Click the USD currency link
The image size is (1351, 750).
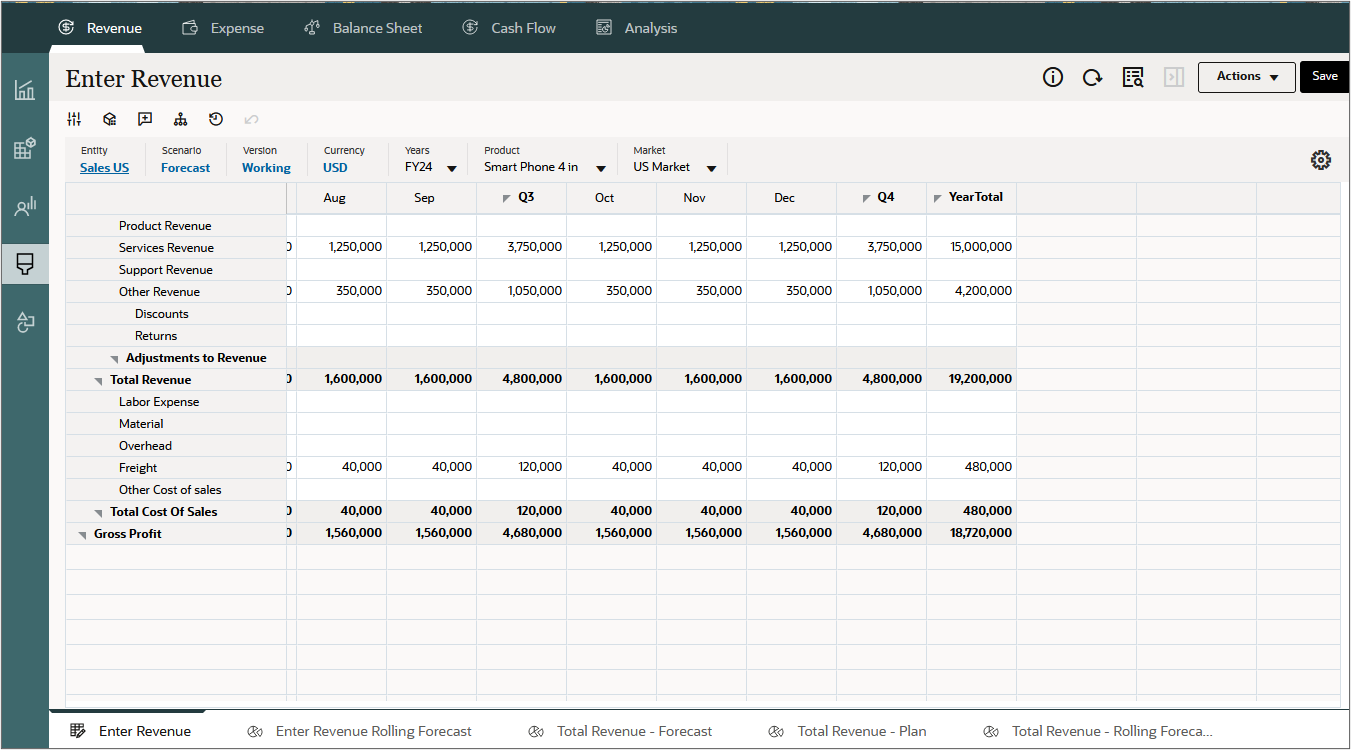coord(335,168)
